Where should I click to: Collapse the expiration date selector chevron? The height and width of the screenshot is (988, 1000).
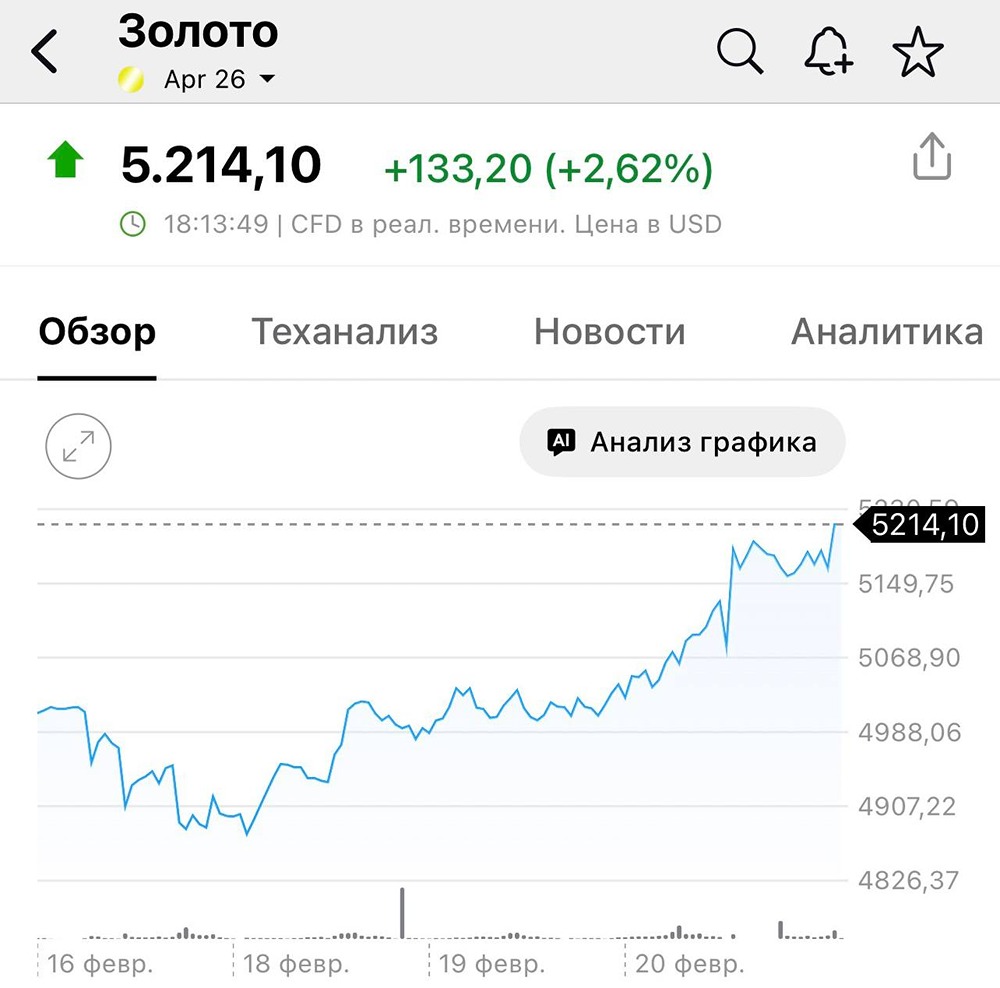[268, 78]
